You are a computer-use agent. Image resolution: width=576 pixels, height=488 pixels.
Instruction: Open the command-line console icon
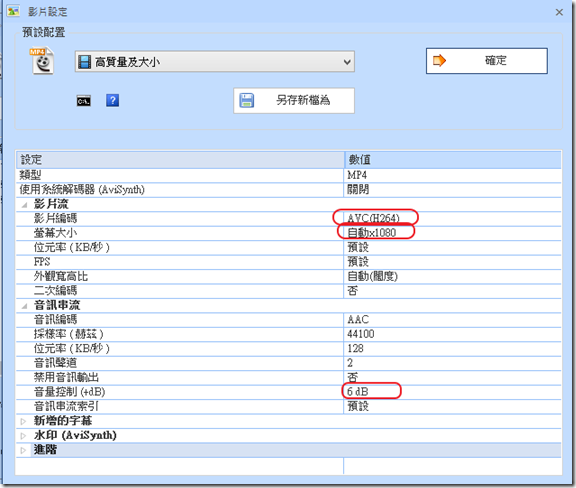click(84, 101)
